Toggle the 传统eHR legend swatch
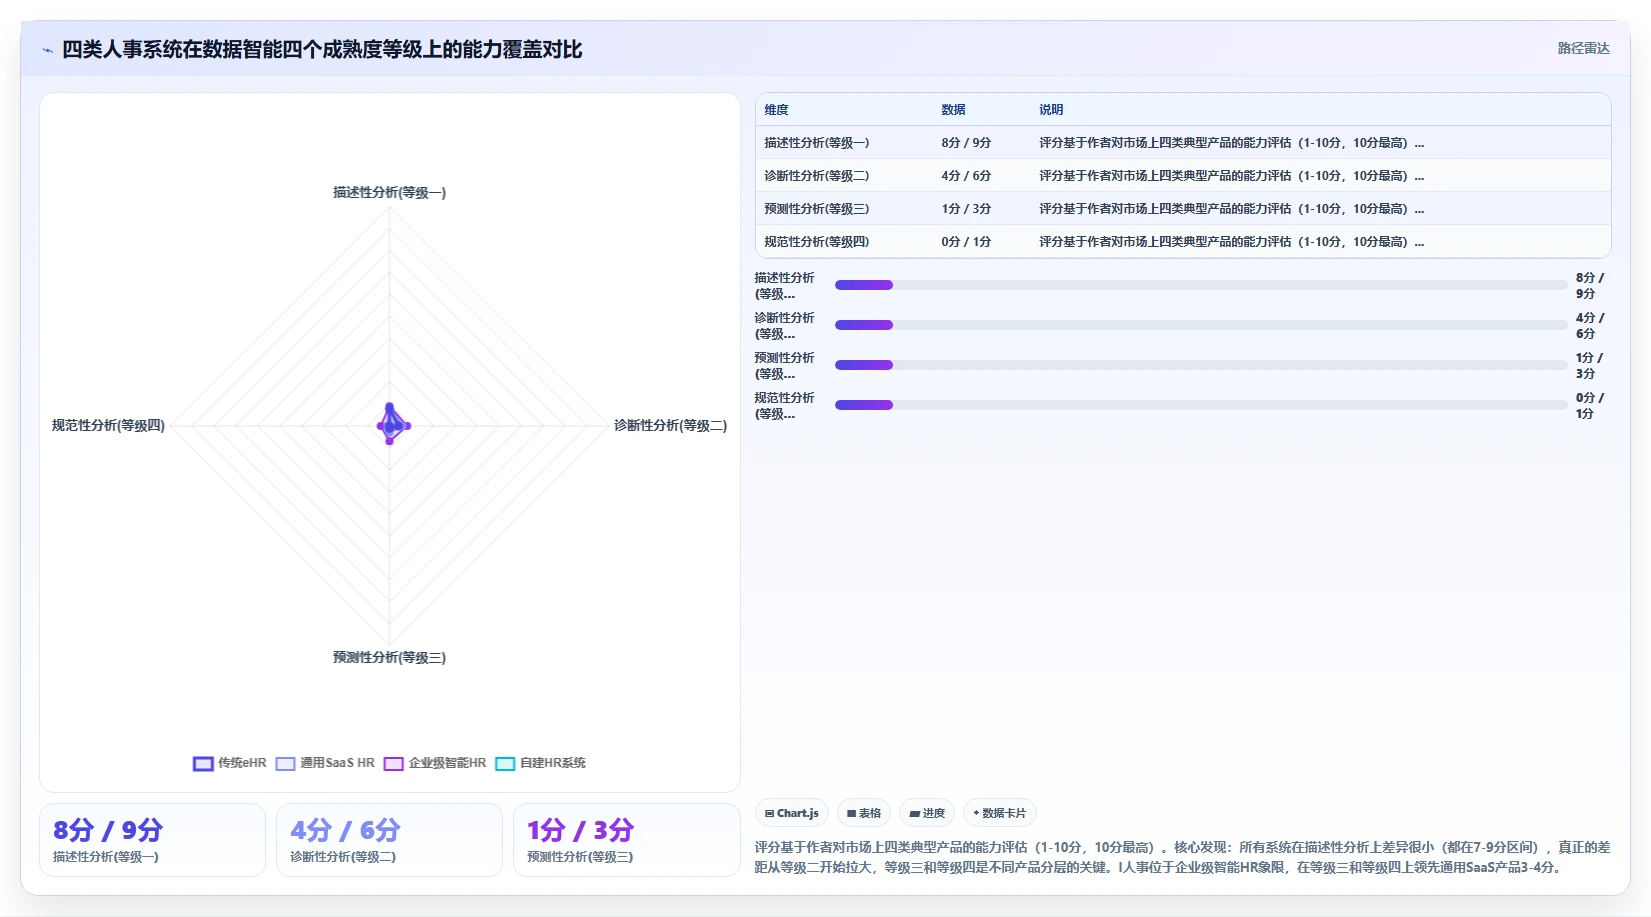The height and width of the screenshot is (917, 1651). [x=203, y=763]
